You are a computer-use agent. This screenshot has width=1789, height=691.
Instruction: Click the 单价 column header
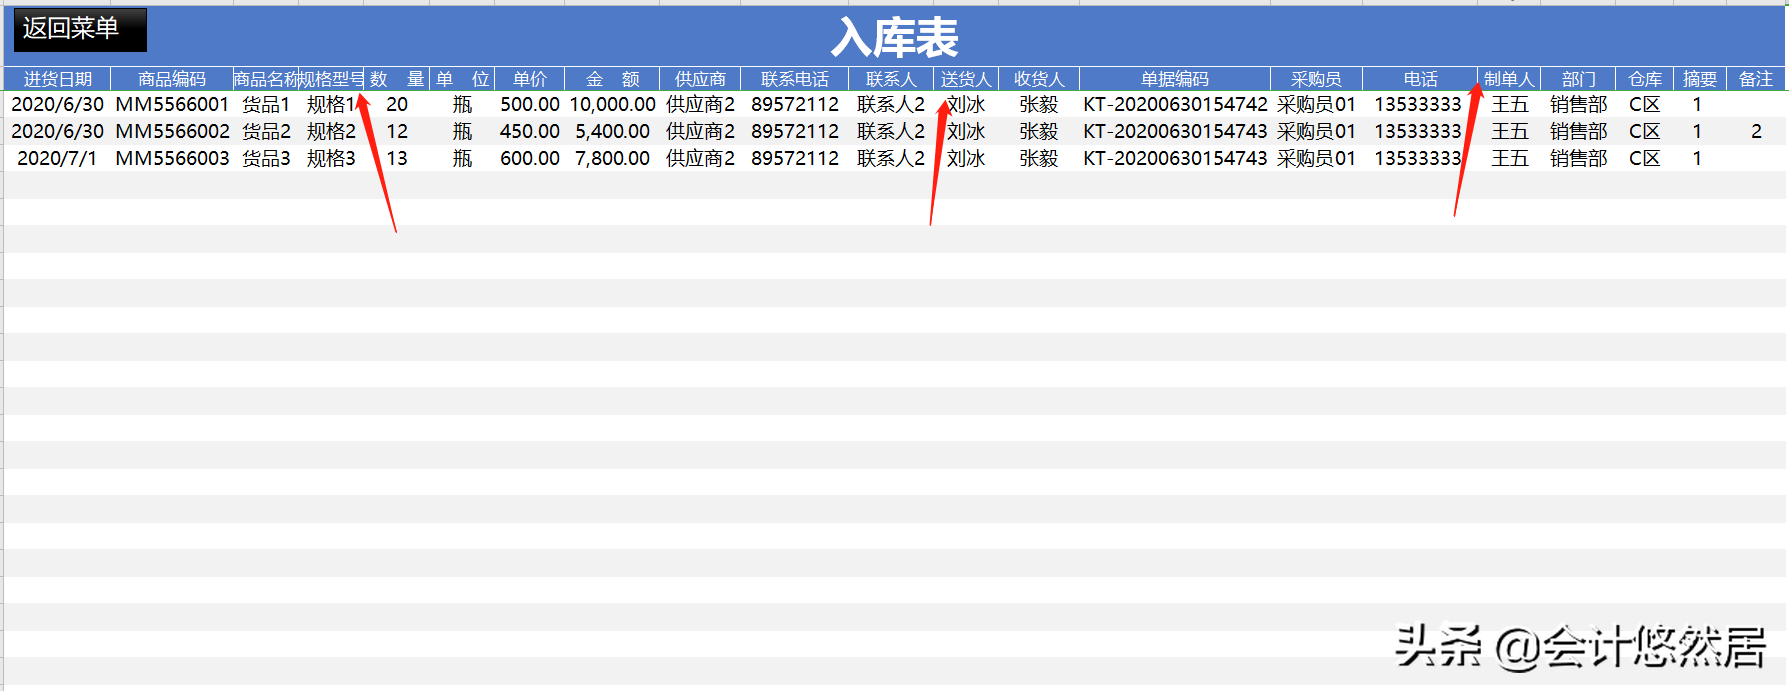tap(530, 79)
